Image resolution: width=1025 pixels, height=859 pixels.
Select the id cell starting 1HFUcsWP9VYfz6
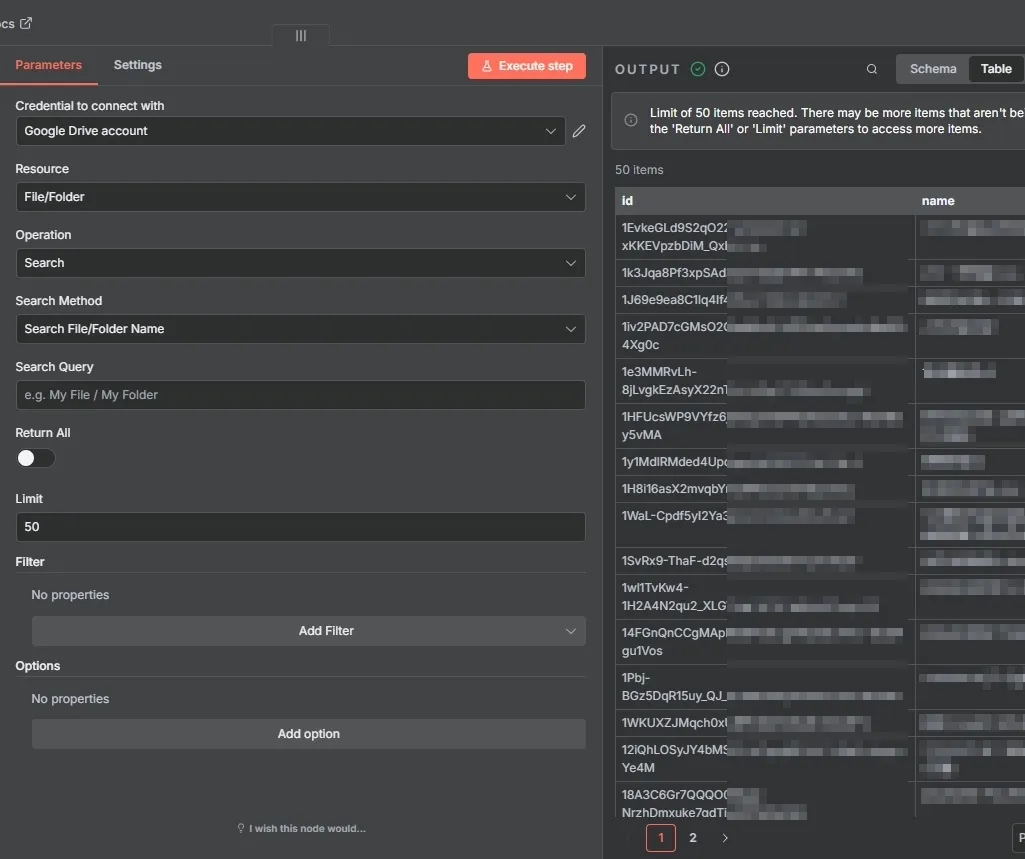point(765,426)
